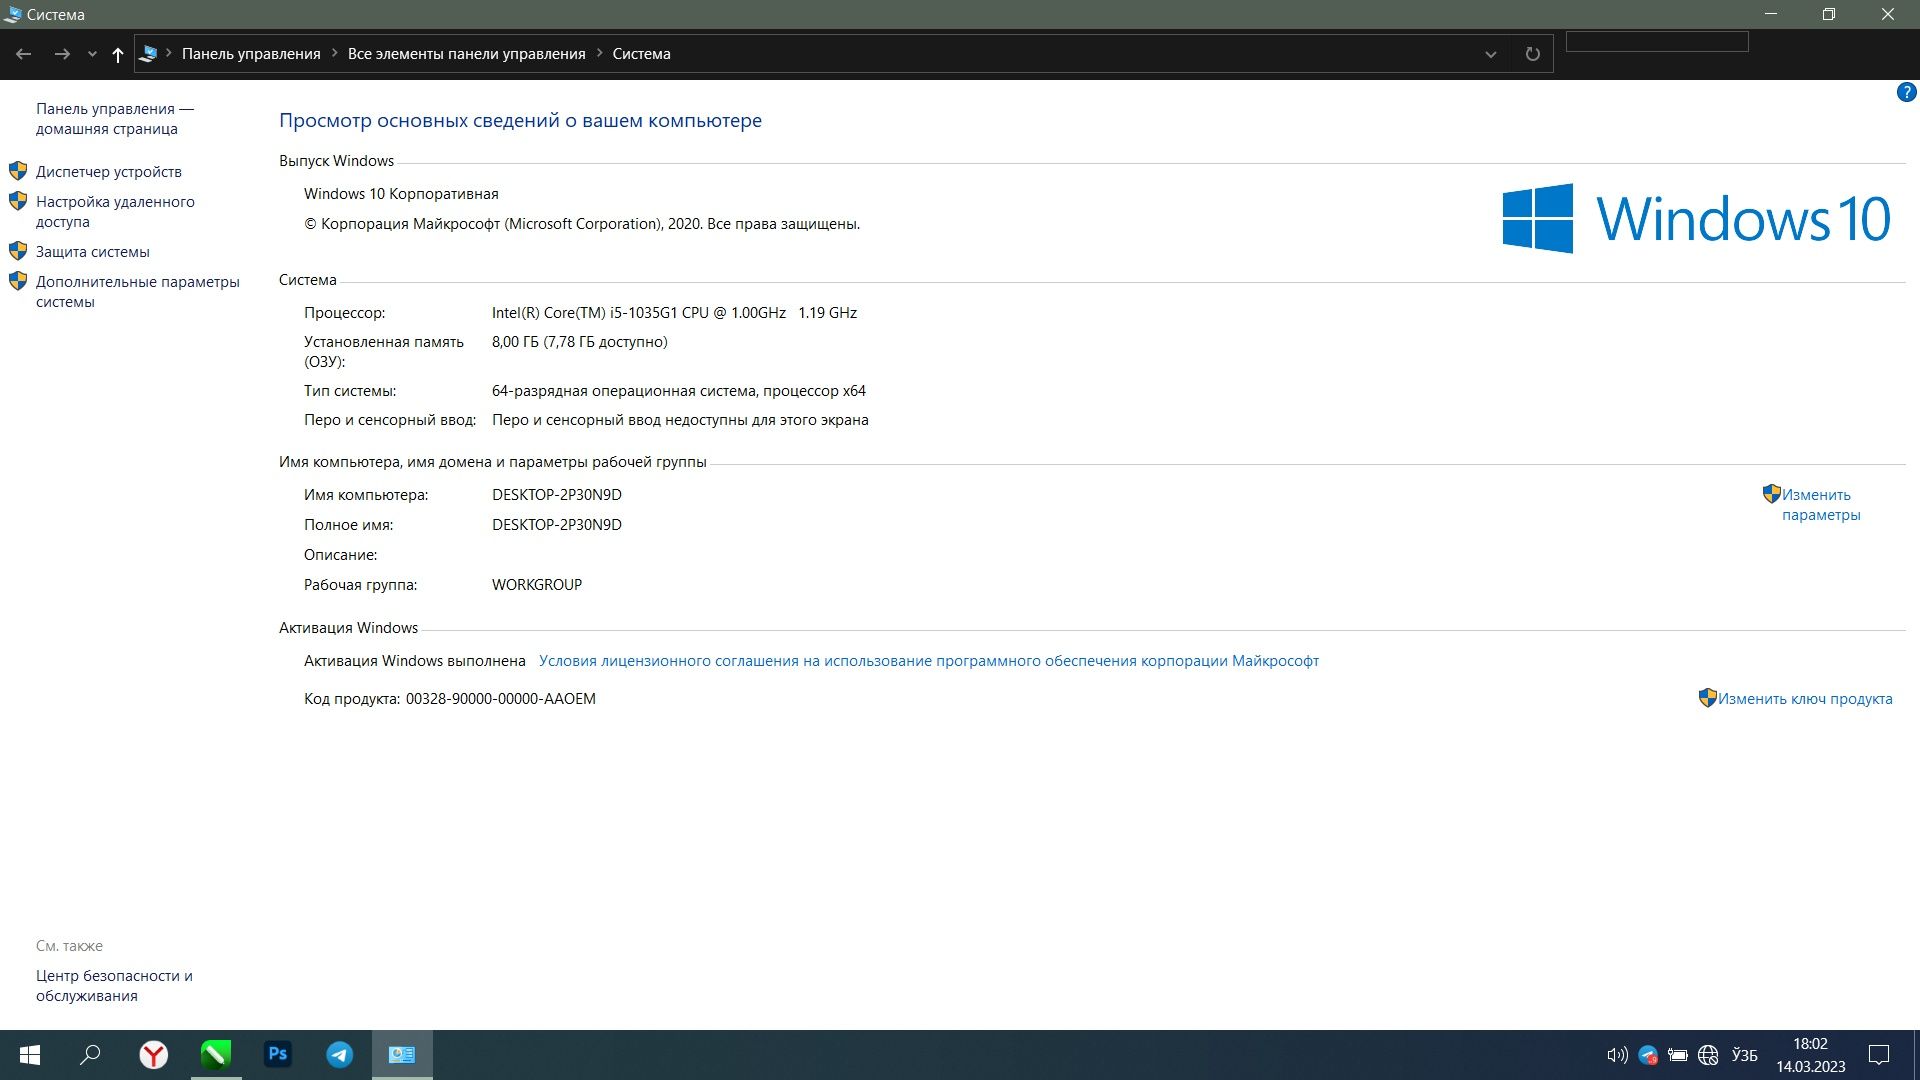Expand the address bar history chevron
The width and height of the screenshot is (1920, 1080).
click(1490, 54)
